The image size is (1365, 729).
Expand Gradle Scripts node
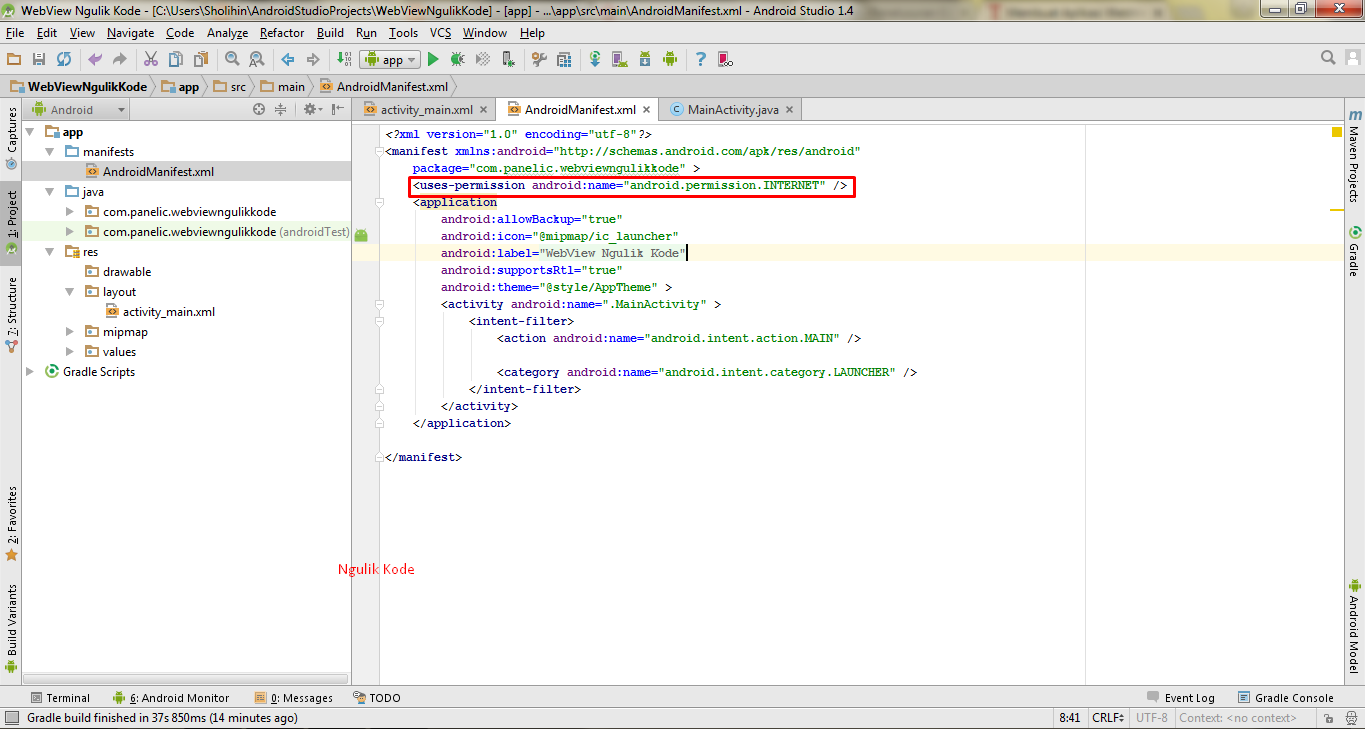coord(30,372)
